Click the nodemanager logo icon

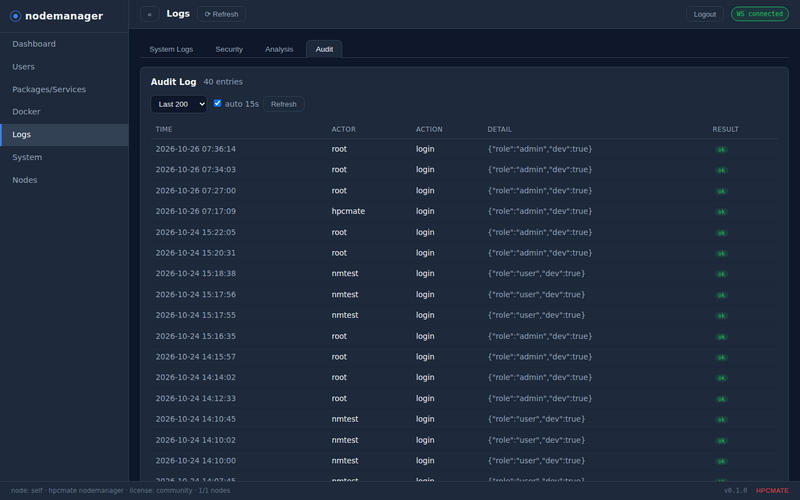click(15, 16)
